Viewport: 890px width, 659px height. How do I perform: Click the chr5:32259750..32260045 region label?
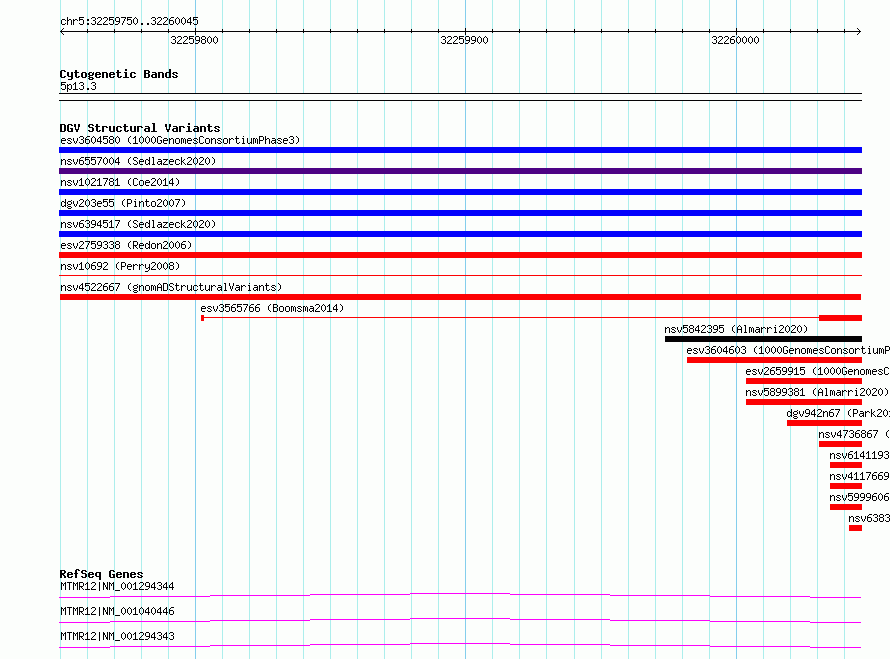129,21
